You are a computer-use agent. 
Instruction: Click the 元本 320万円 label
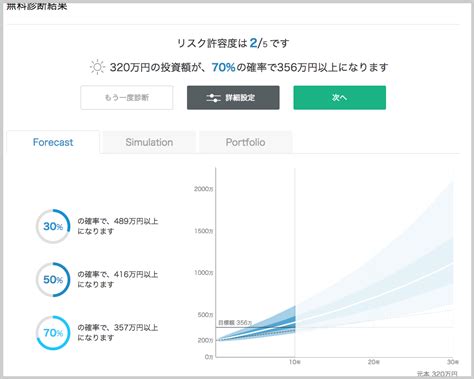[x=437, y=374]
